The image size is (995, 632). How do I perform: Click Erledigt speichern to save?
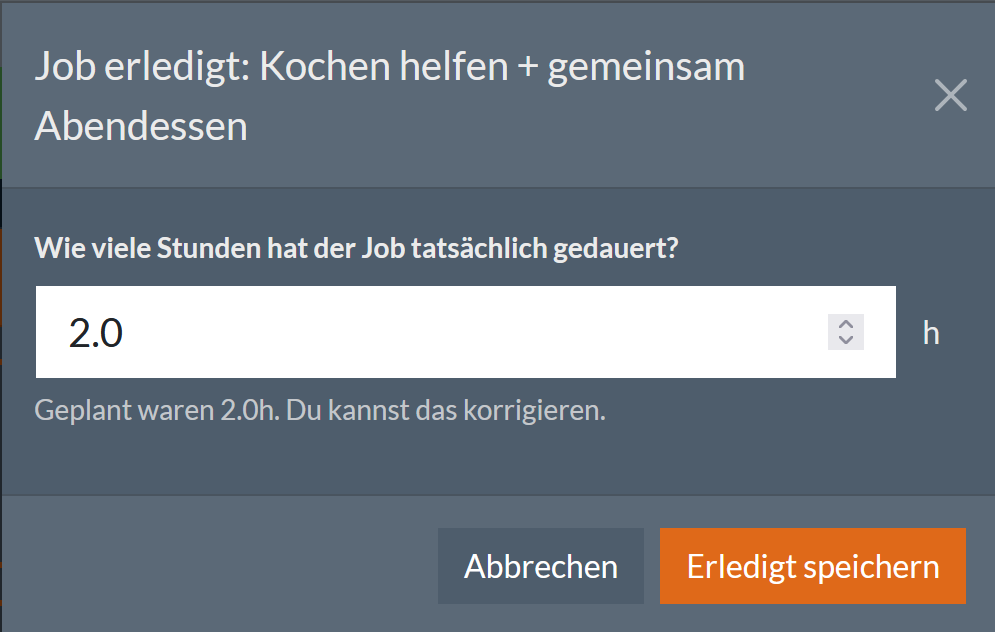click(812, 565)
